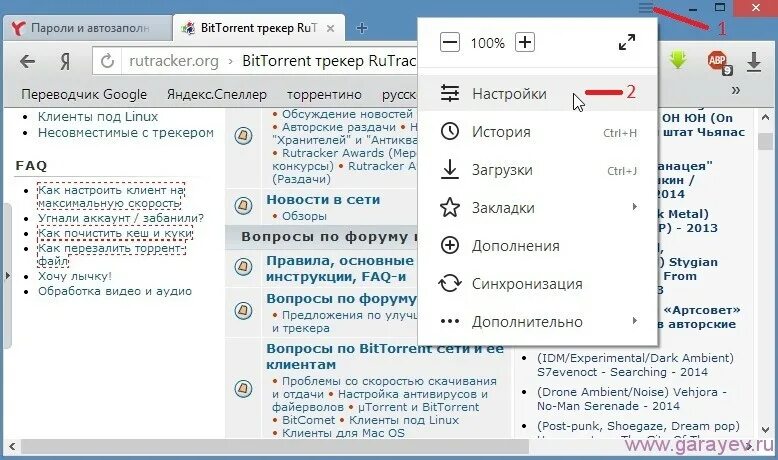
Task: Close the BitTorrent tracker tab
Action: [330, 28]
